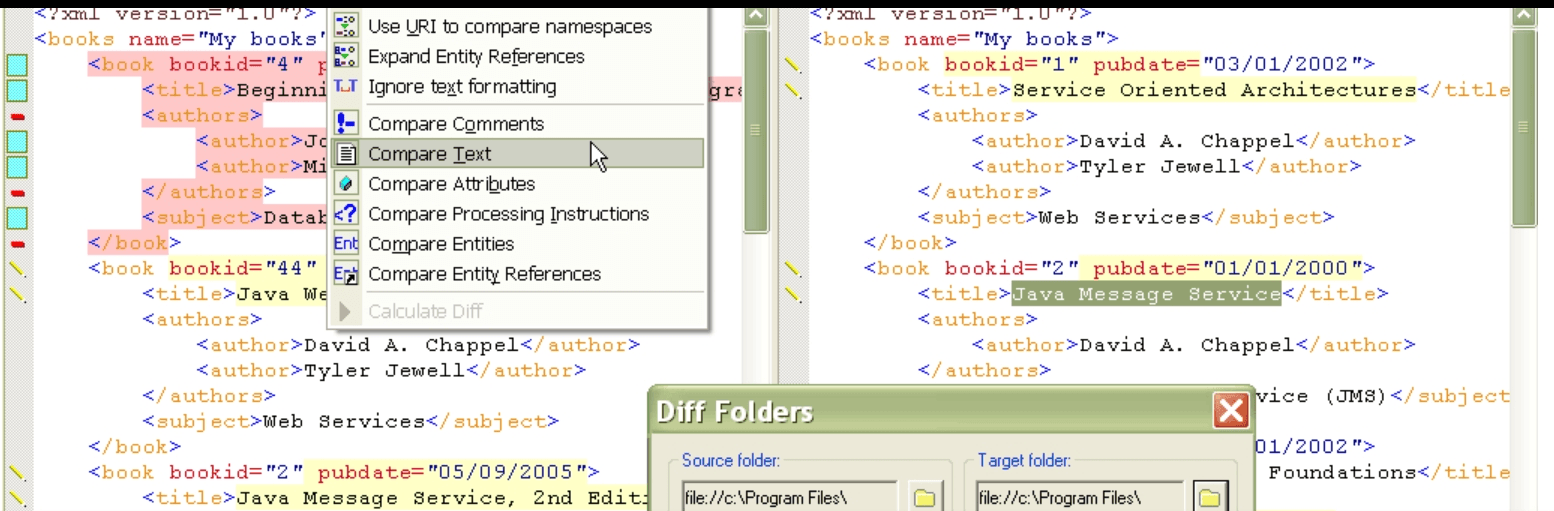Click the Compare Entities 'Ent' icon

(x=346, y=244)
